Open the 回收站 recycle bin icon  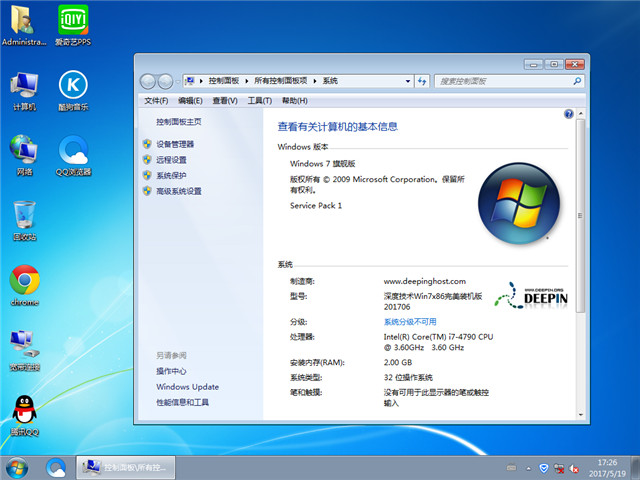click(x=24, y=220)
